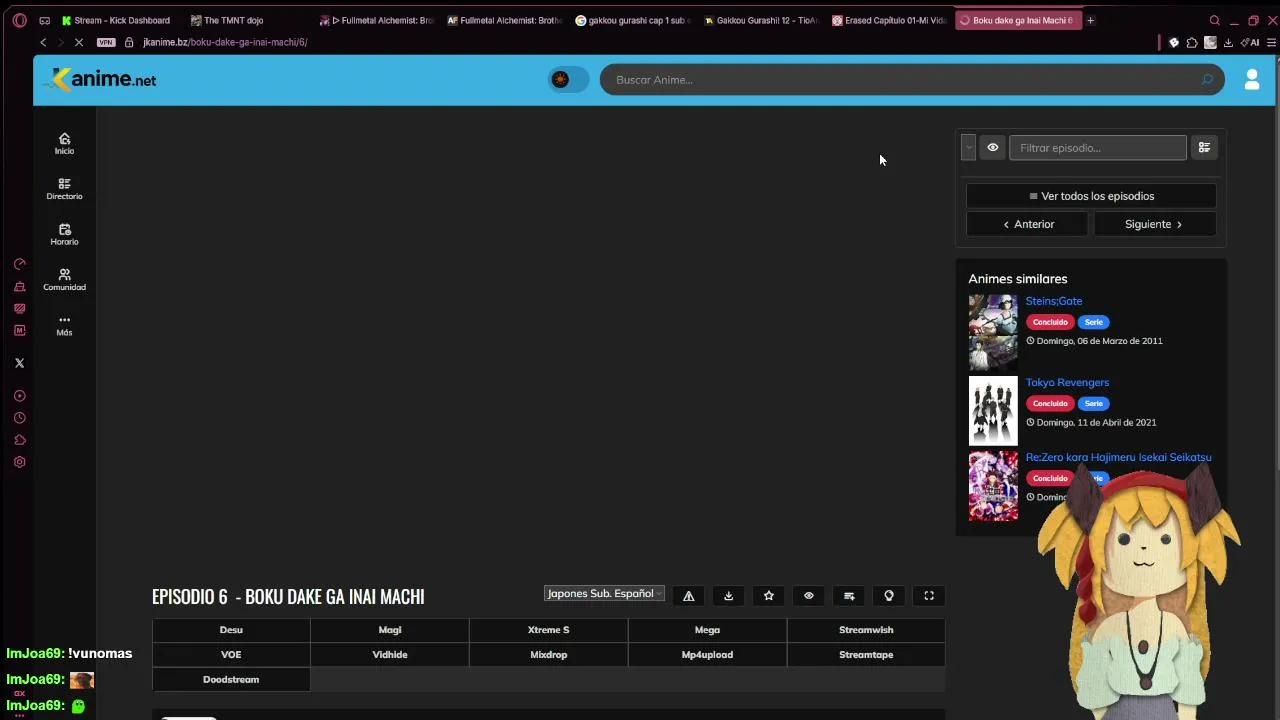Go to Inicio in the sidebar
The height and width of the screenshot is (720, 1280).
tap(64, 144)
